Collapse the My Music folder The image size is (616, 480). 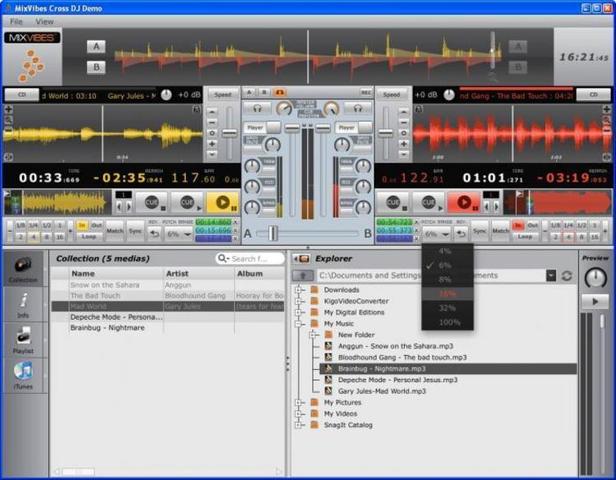(x=299, y=324)
